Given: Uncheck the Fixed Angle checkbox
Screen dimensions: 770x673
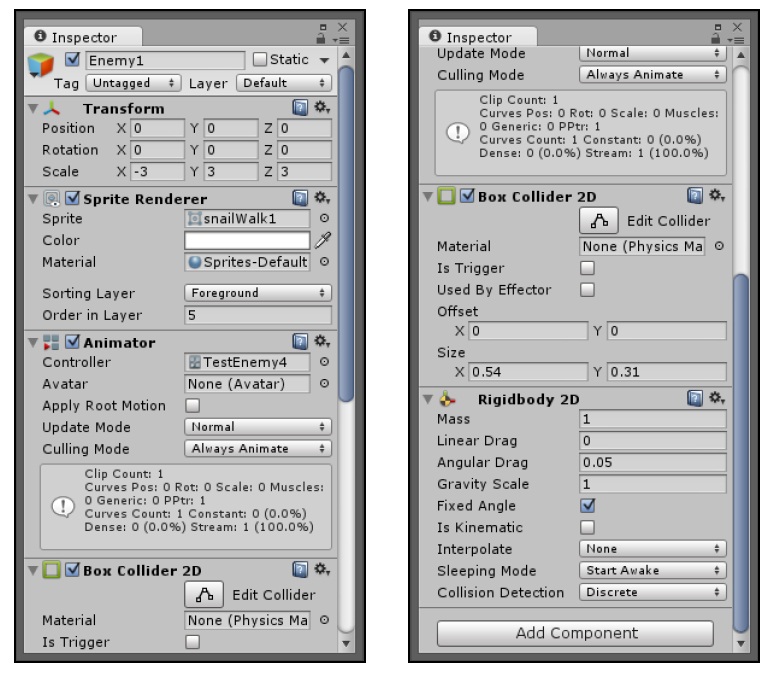Looking at the screenshot, I should [587, 505].
